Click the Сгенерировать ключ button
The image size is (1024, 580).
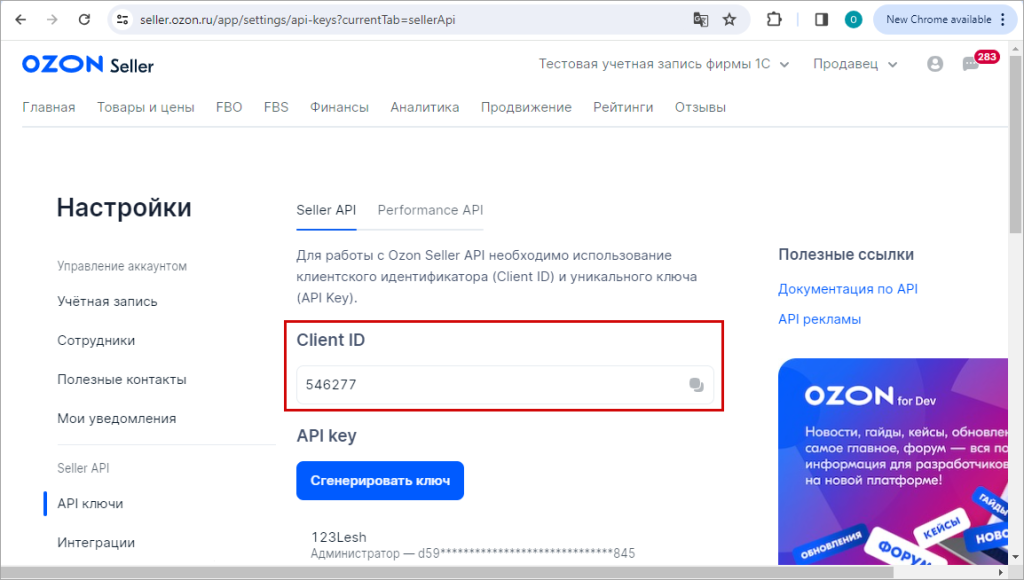(x=380, y=481)
